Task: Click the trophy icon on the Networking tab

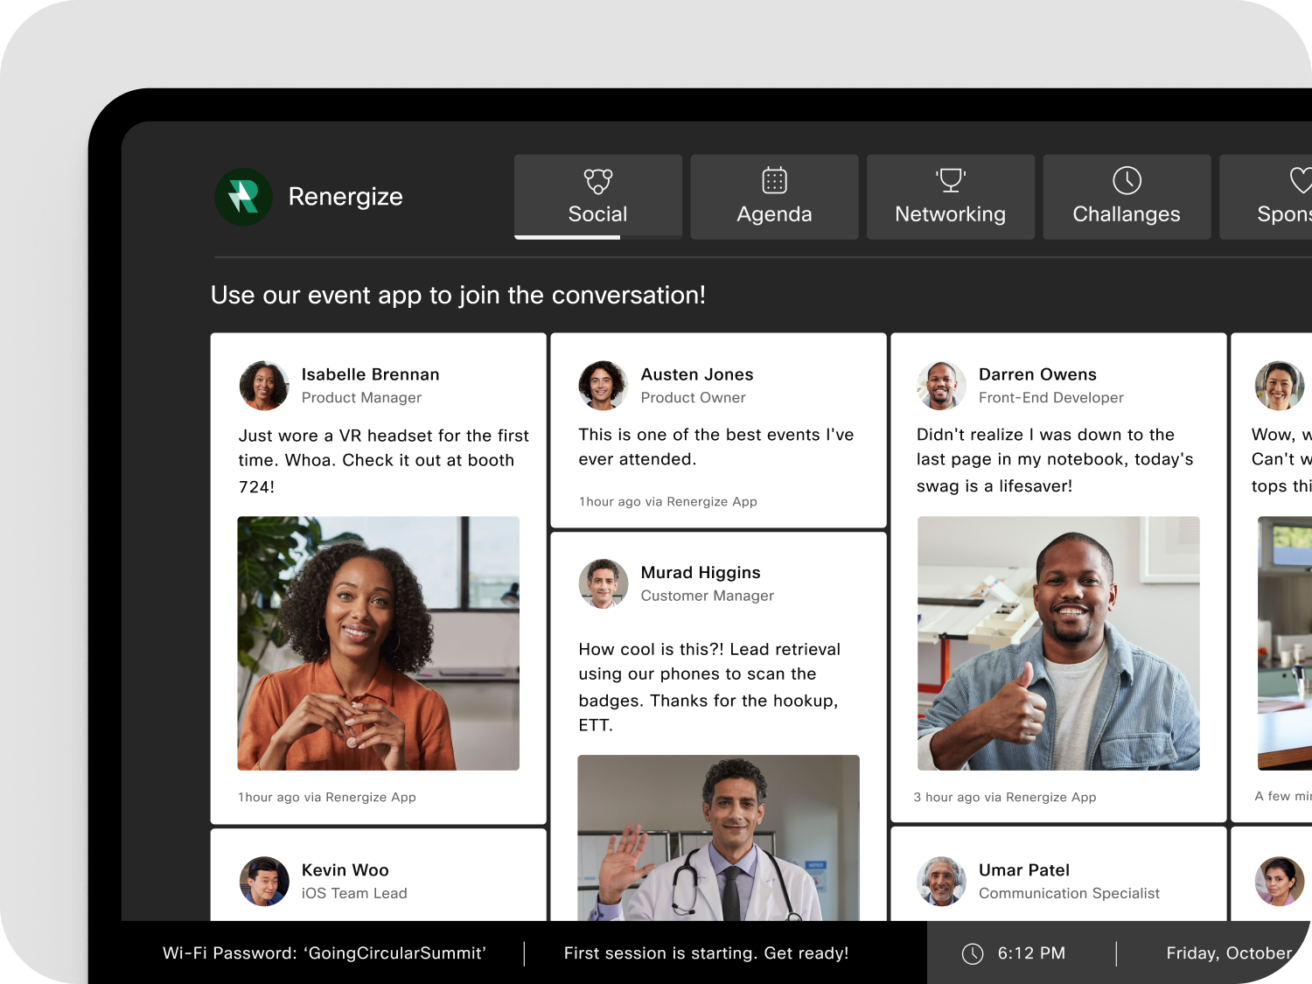Action: pos(950,180)
